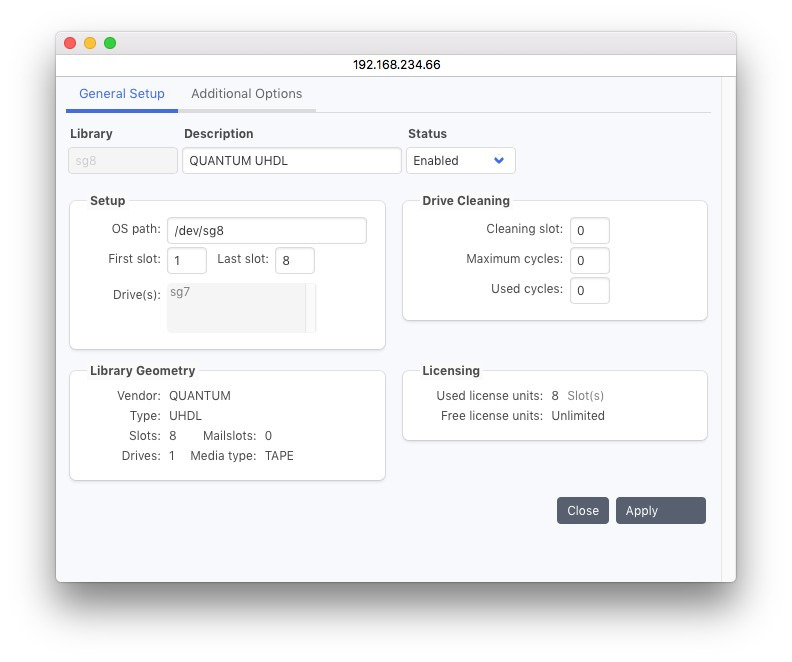
Task: Click the Maximum cycles field
Action: pyautogui.click(x=589, y=261)
